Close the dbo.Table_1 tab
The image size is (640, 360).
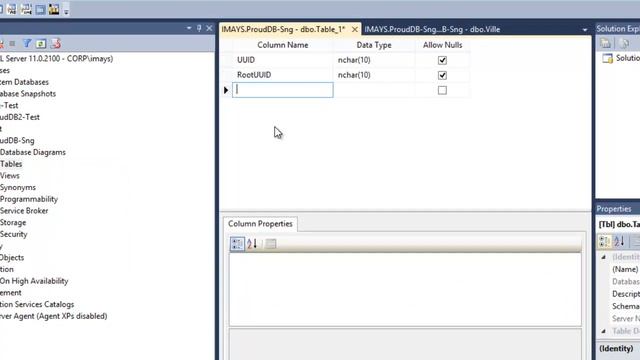coord(355,29)
